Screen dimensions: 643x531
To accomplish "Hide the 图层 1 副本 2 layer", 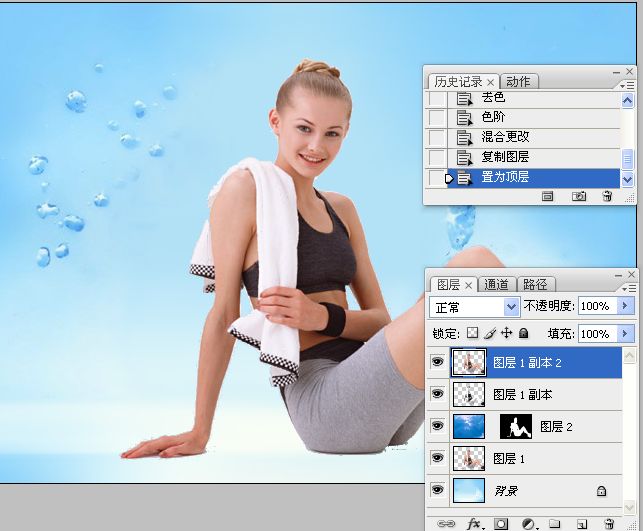I will point(437,363).
